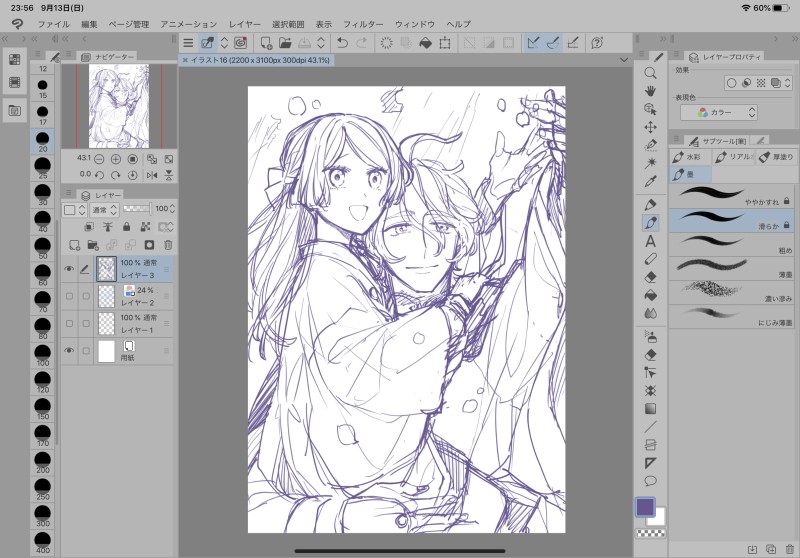Click the lock layer icon

coord(127,226)
